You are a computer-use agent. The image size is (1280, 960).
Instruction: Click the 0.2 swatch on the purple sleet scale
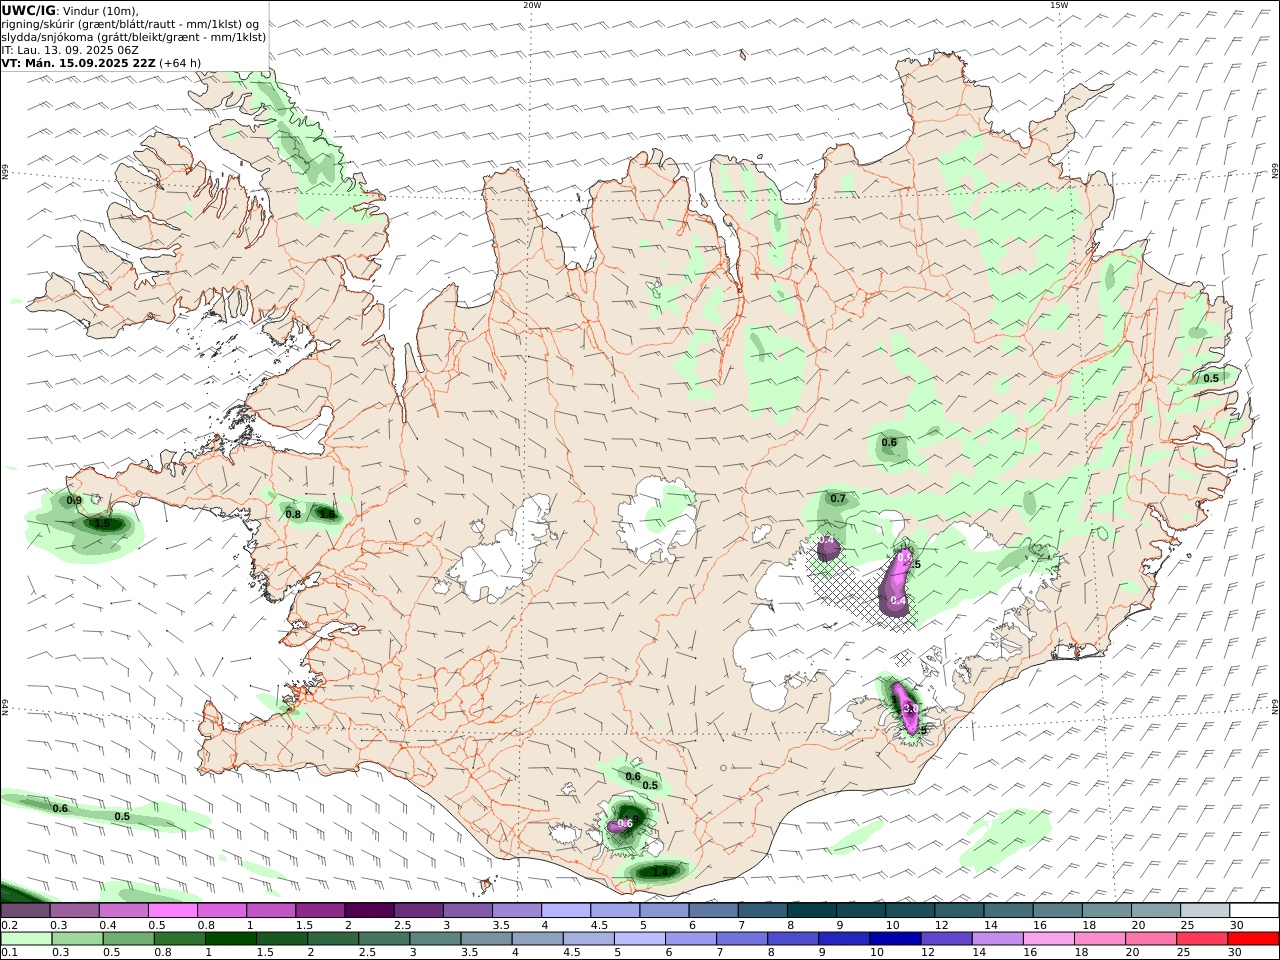[25, 910]
